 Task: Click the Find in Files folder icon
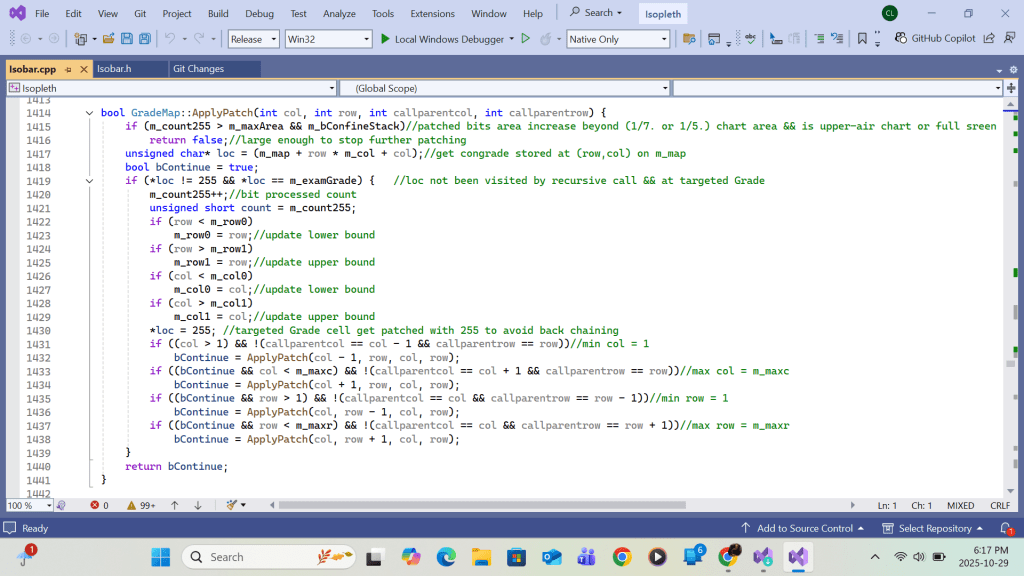point(688,39)
